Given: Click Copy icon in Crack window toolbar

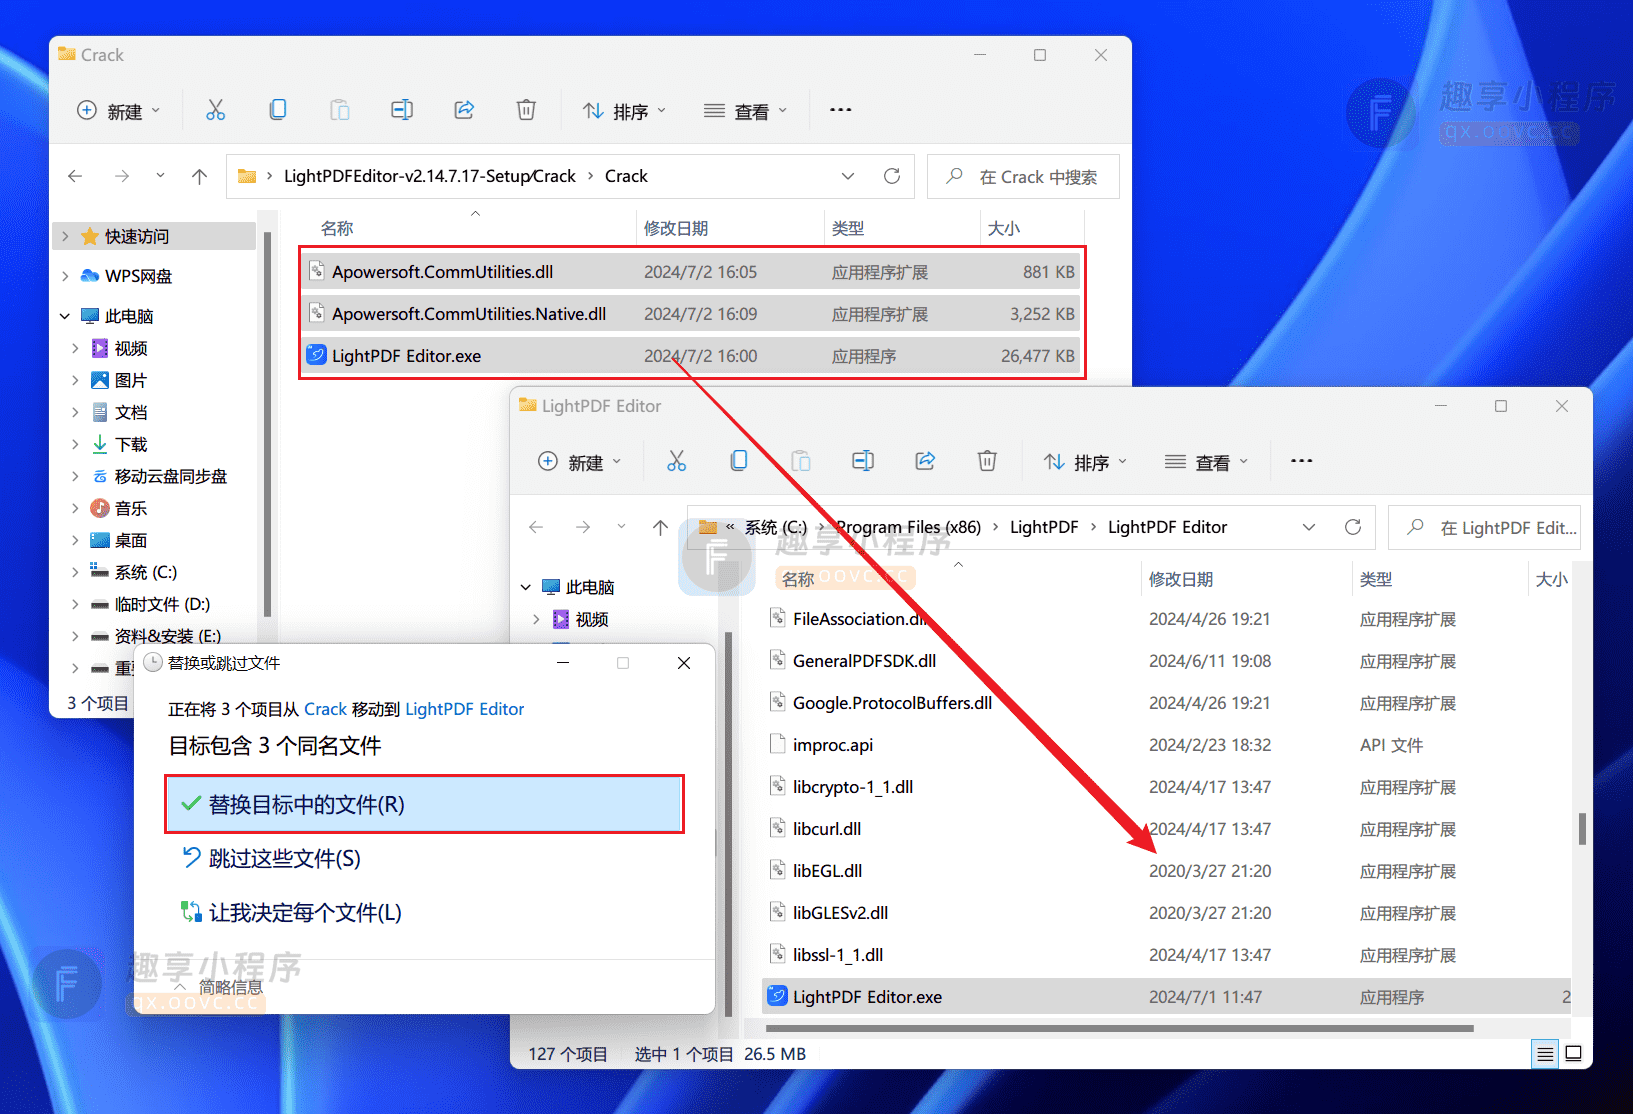Looking at the screenshot, I should tap(278, 110).
